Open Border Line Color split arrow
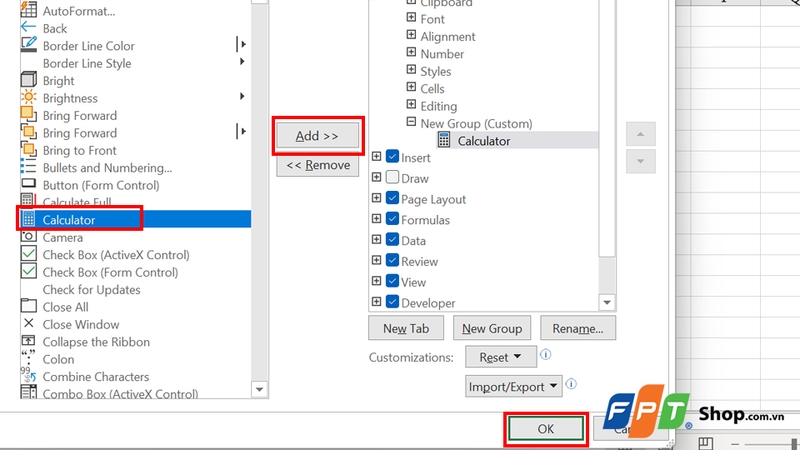Image resolution: width=800 pixels, height=450 pixels. click(x=242, y=44)
